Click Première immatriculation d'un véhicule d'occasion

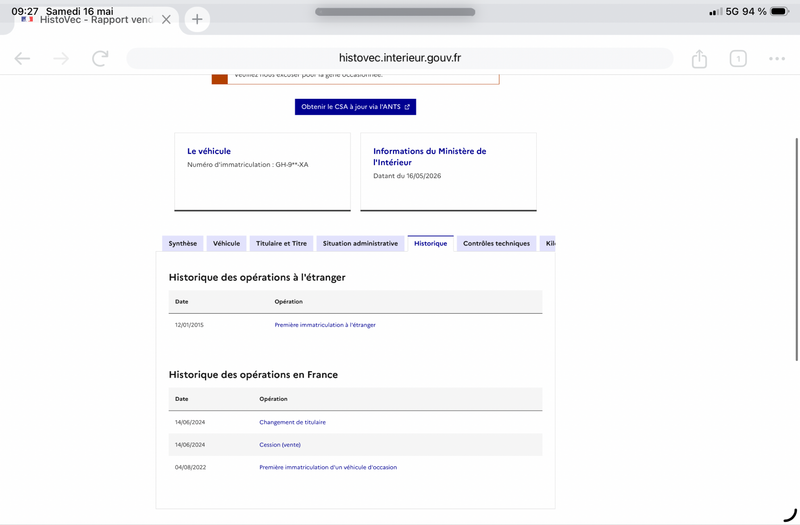pos(328,467)
